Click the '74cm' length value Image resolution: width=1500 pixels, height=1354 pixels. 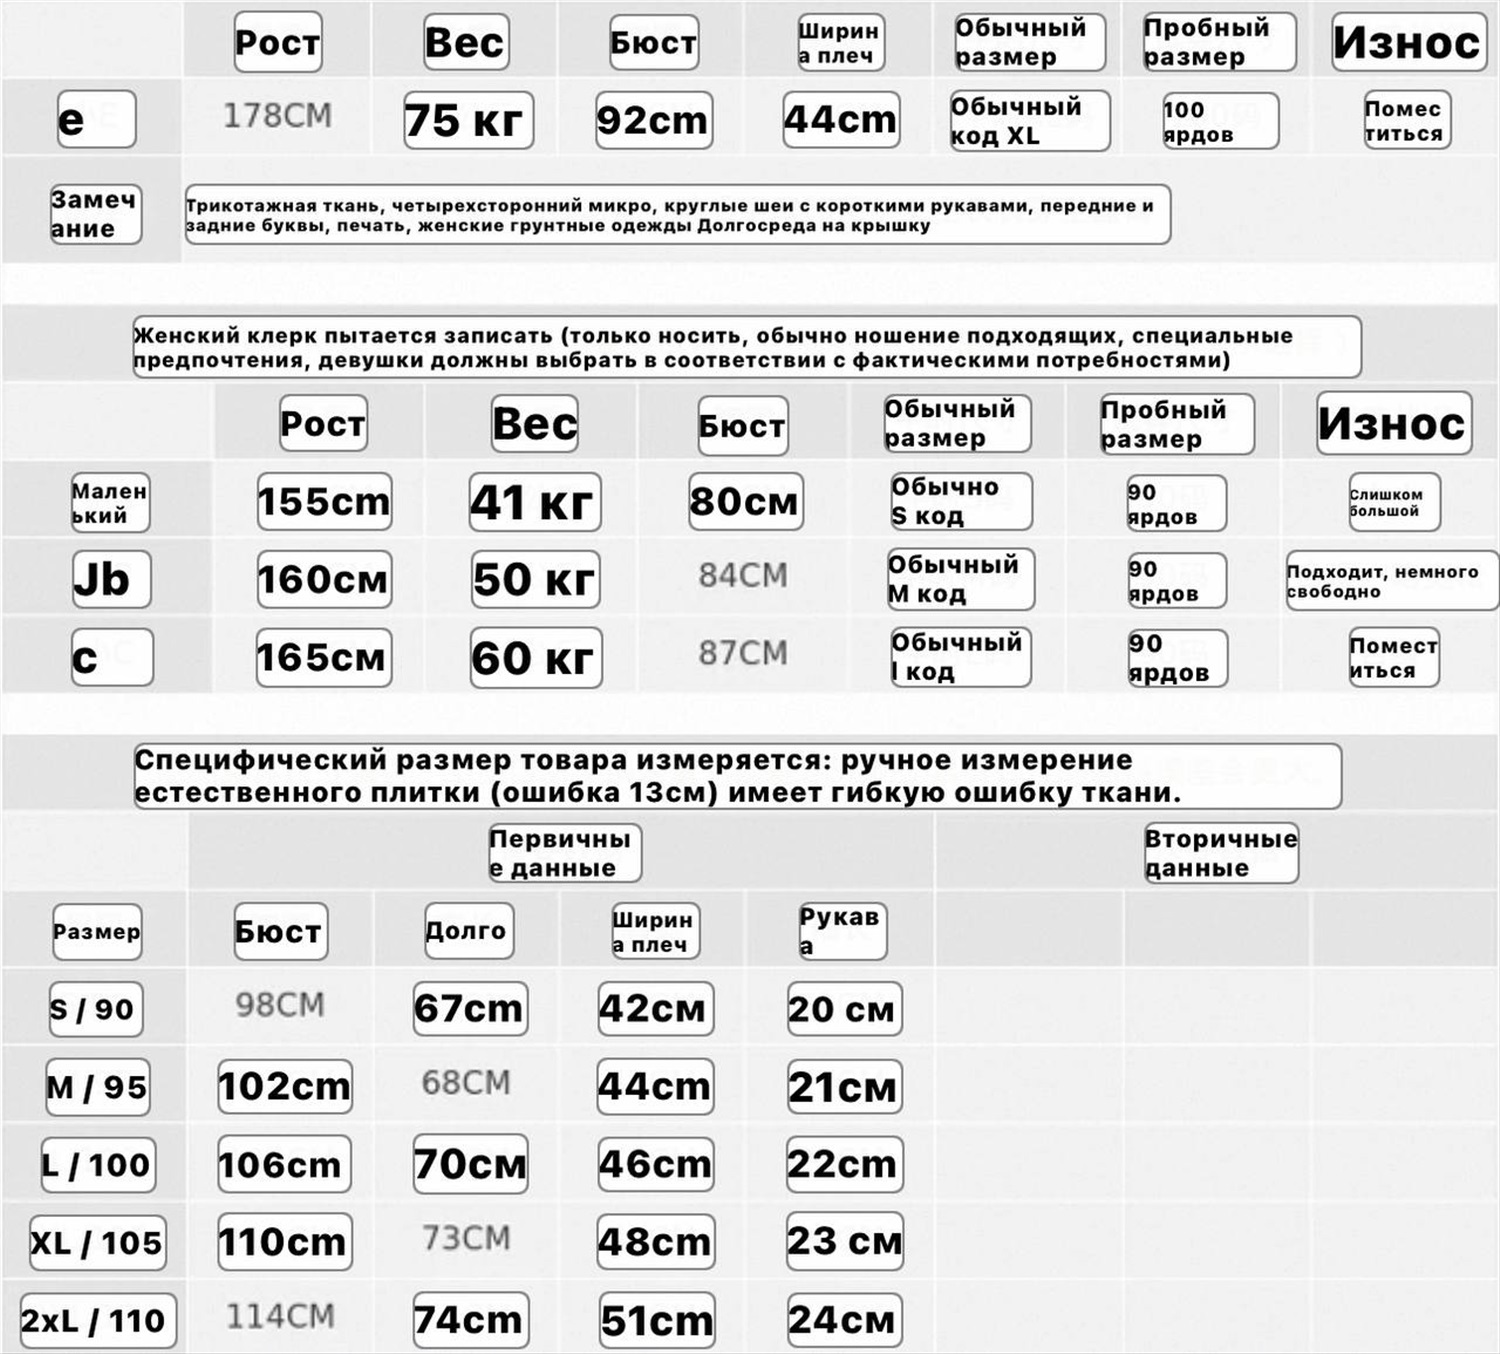(x=471, y=1320)
